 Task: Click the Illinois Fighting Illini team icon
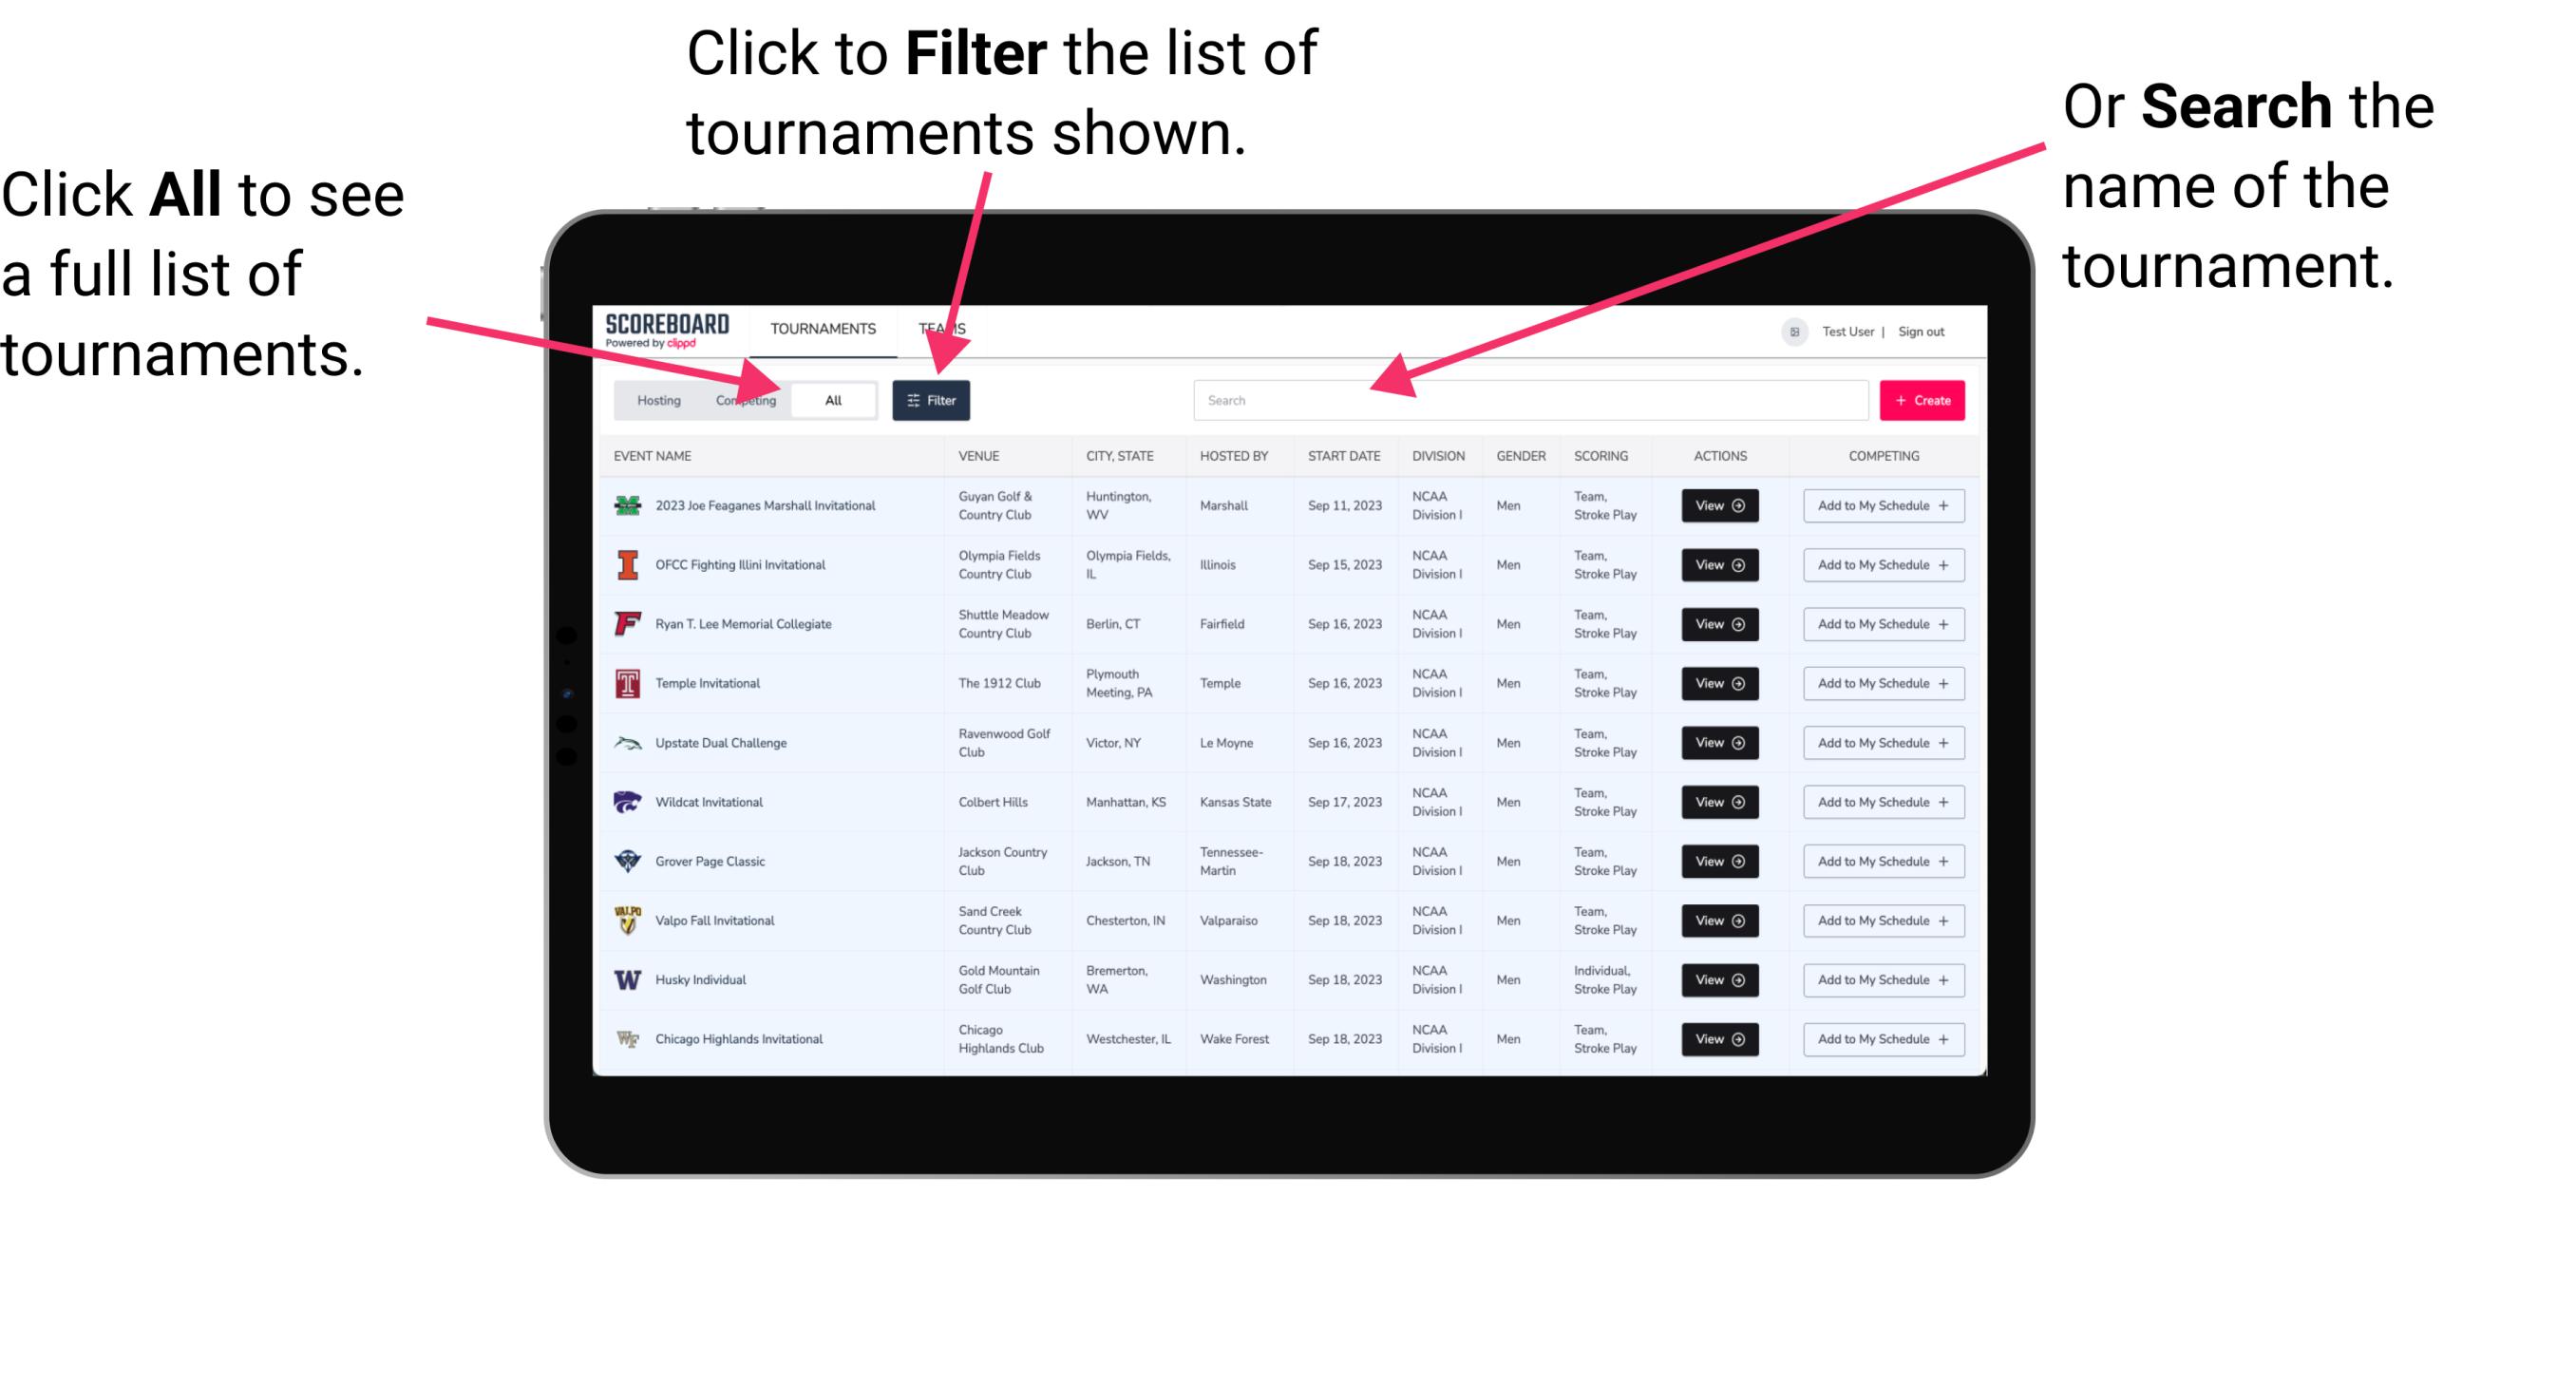(626, 565)
